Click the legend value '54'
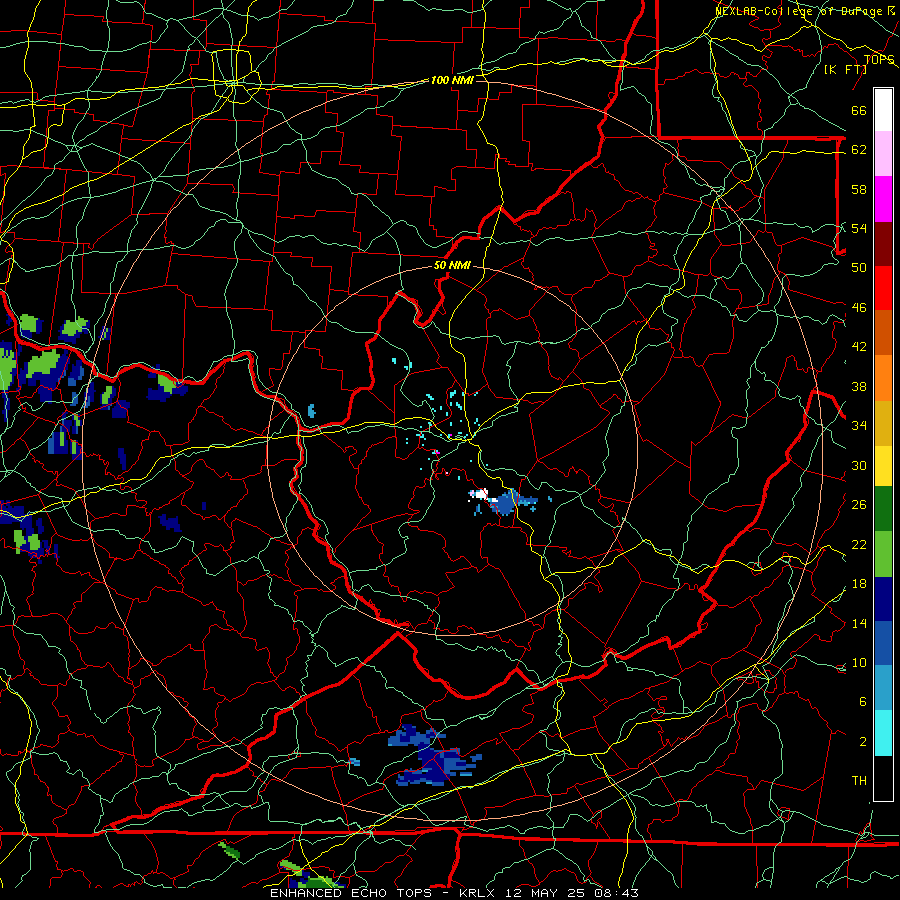 tap(859, 228)
